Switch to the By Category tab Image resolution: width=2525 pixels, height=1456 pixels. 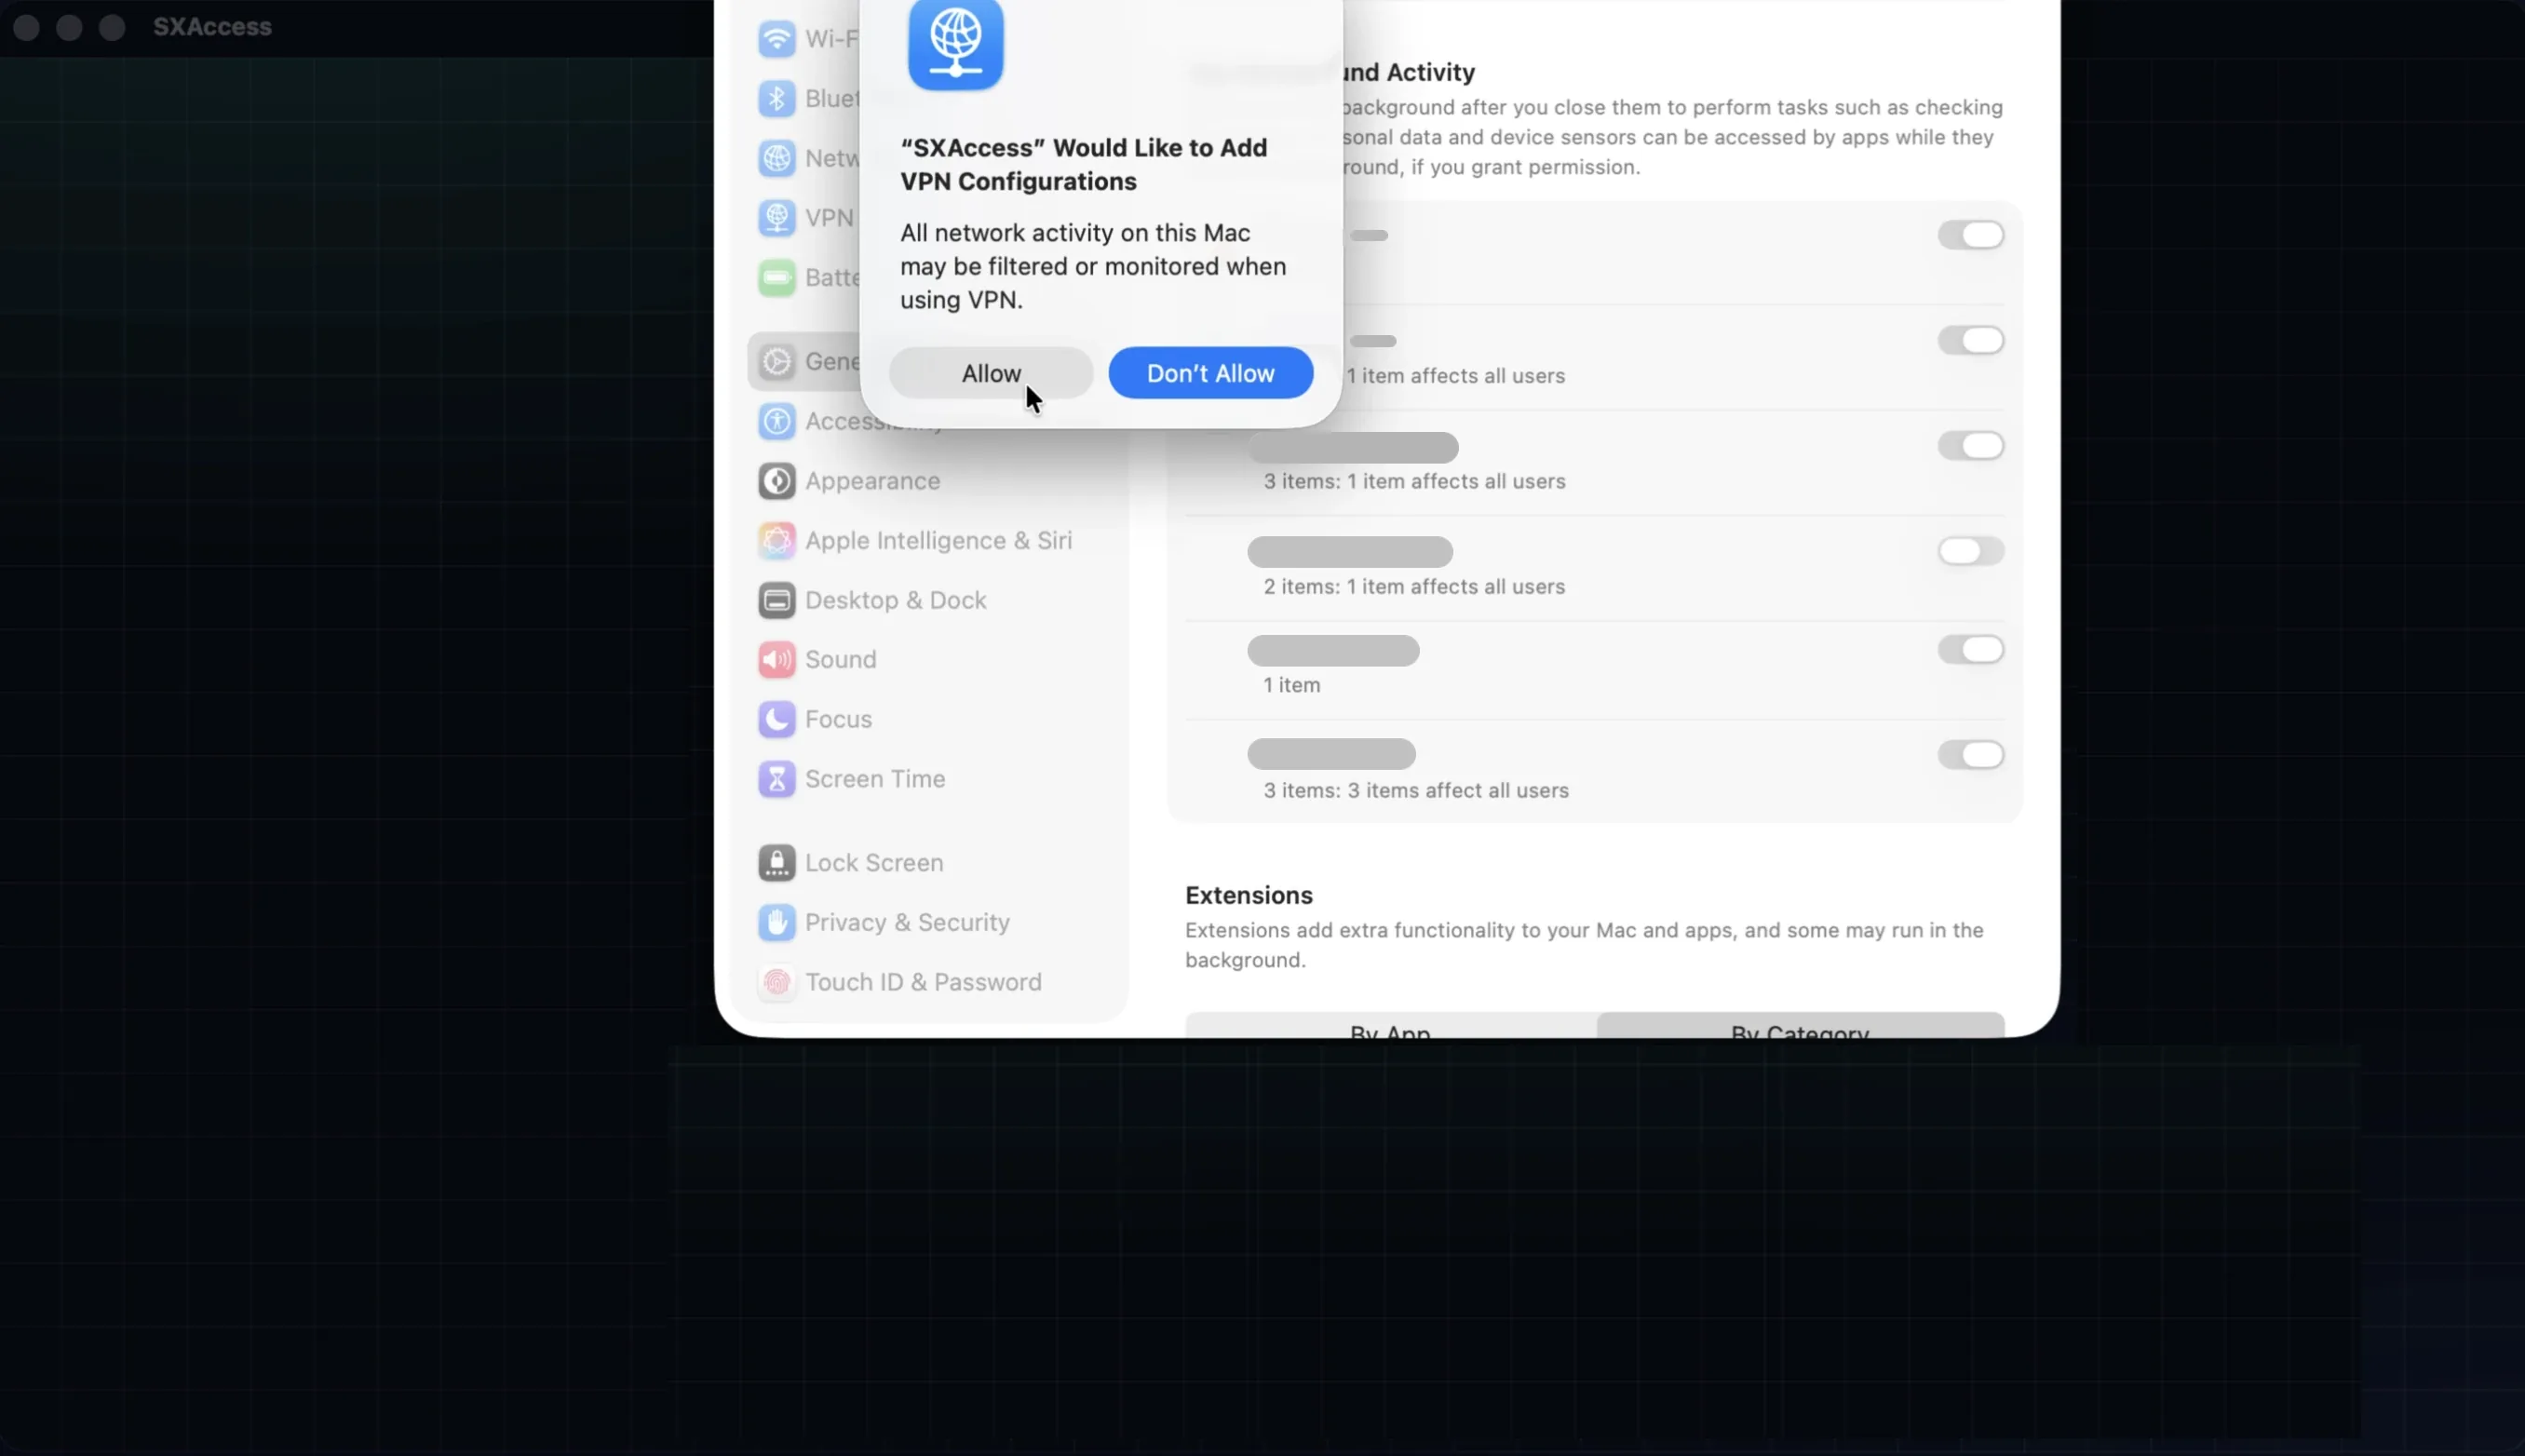coord(1800,1026)
